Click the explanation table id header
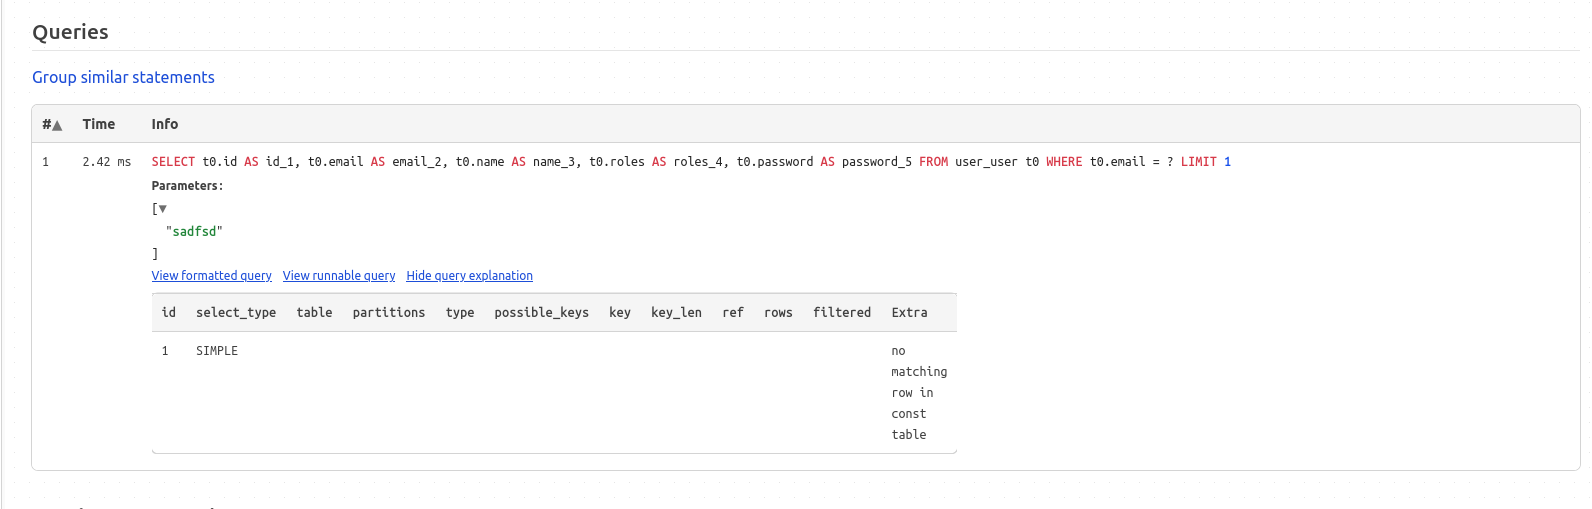The height and width of the screenshot is (509, 1592). [x=169, y=313]
